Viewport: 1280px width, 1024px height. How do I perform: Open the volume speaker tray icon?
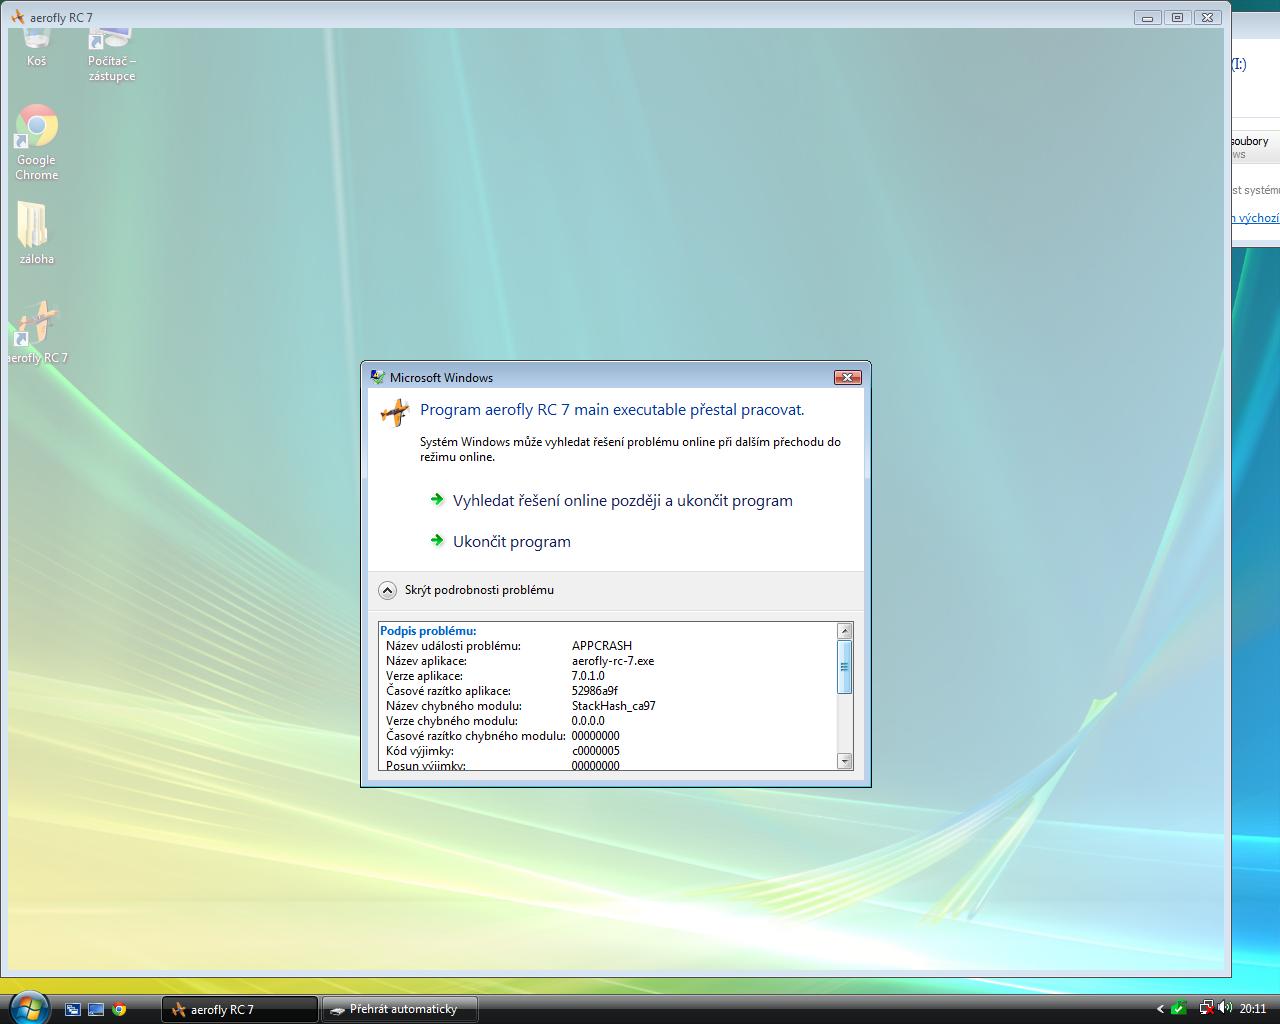pyautogui.click(x=1226, y=1008)
